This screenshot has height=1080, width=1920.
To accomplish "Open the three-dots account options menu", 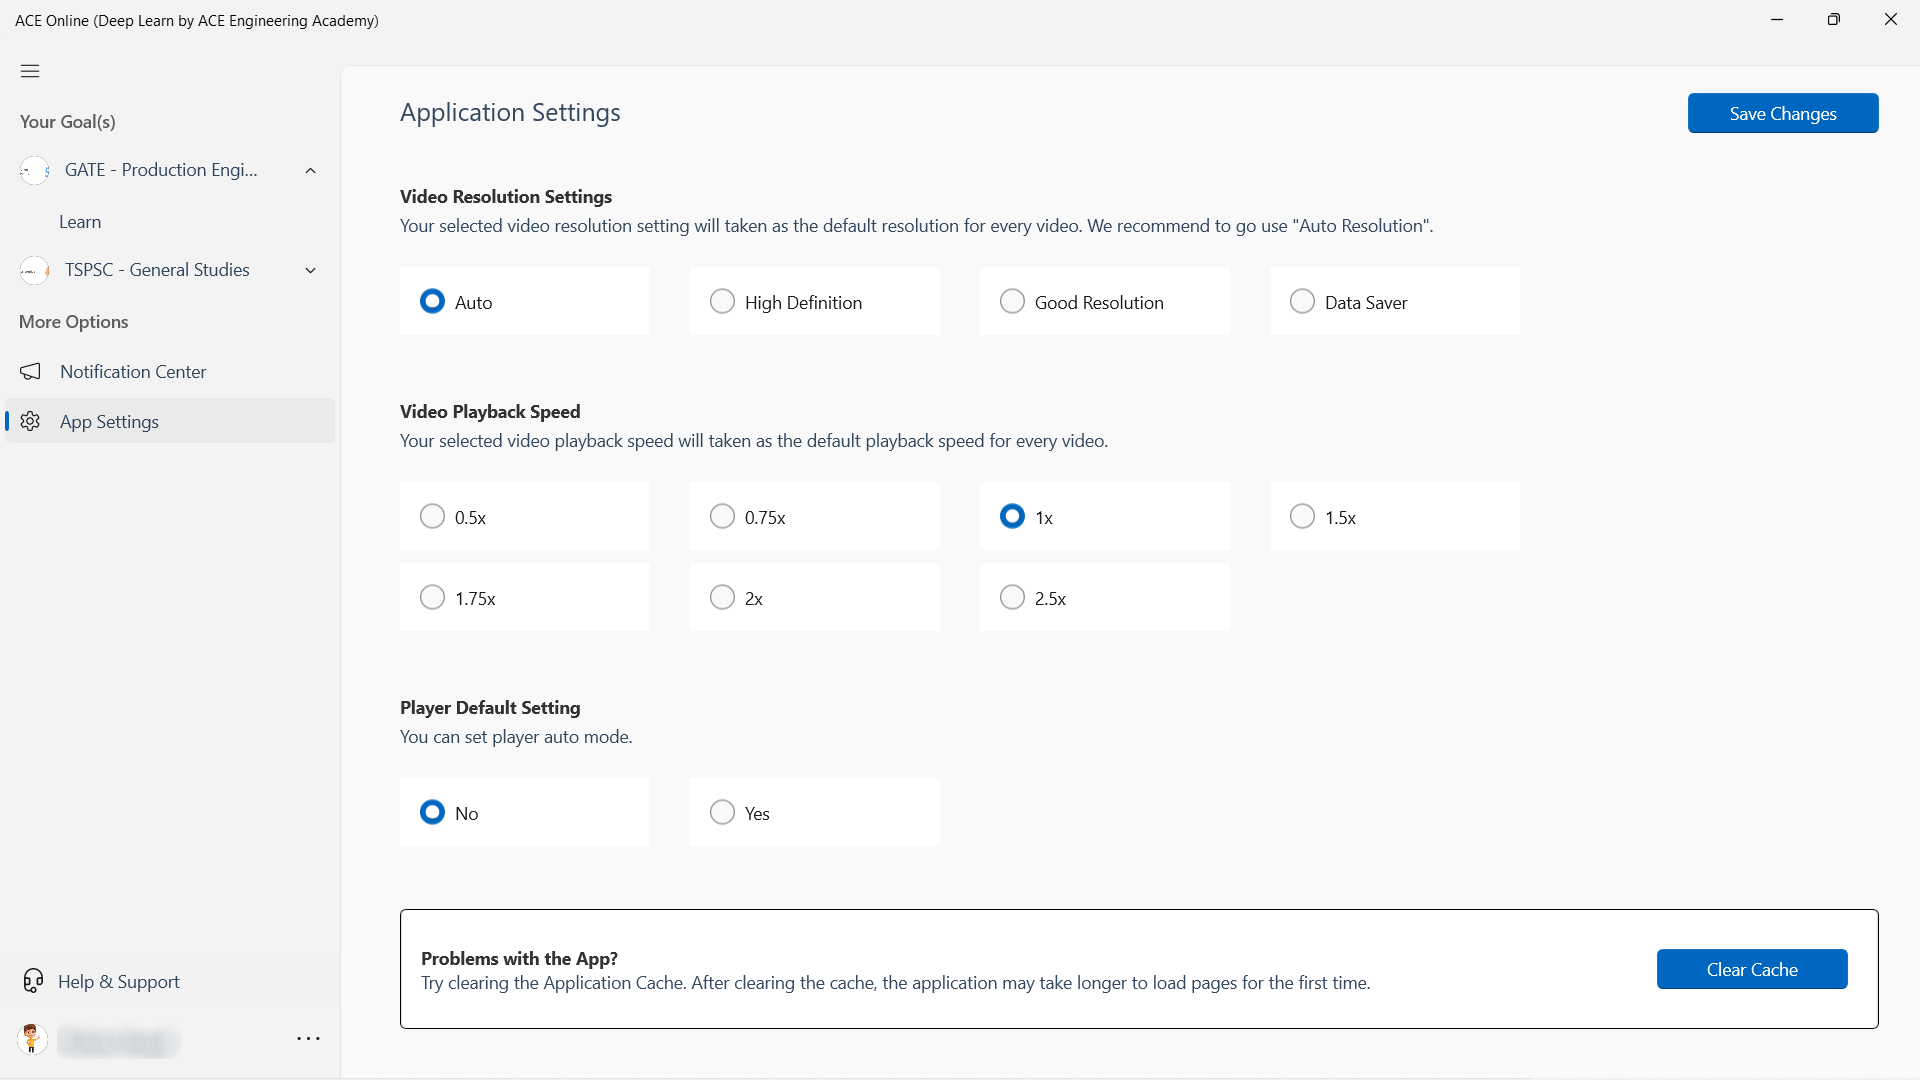I will (308, 1039).
